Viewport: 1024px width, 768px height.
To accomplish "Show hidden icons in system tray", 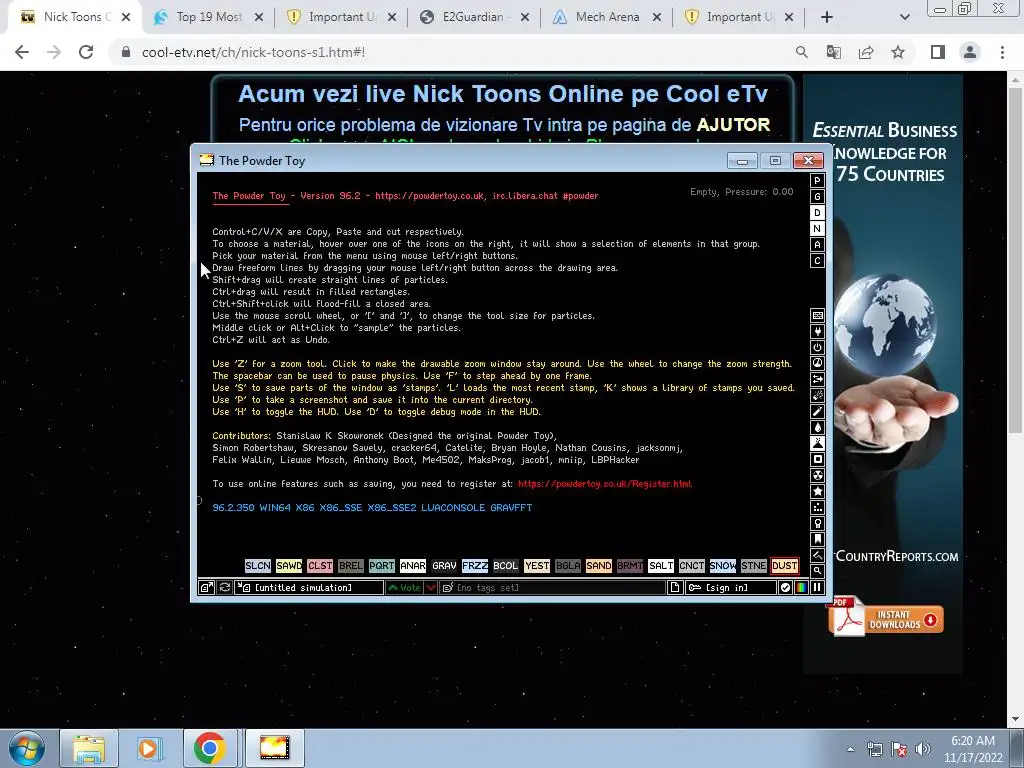I will point(850,749).
